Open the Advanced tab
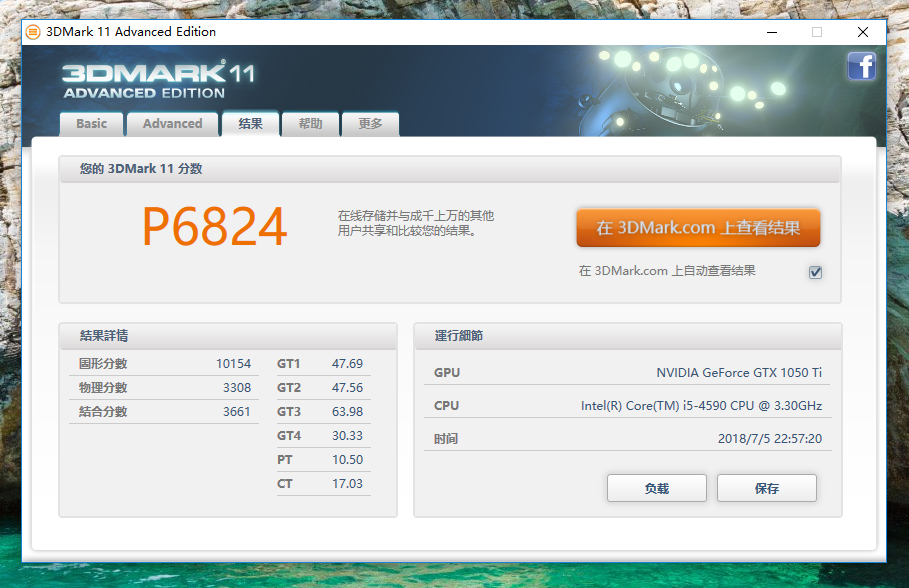 tap(172, 124)
